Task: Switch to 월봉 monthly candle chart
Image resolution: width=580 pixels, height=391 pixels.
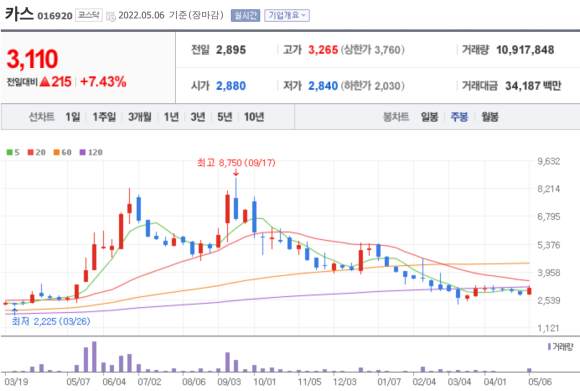Action: [x=490, y=117]
